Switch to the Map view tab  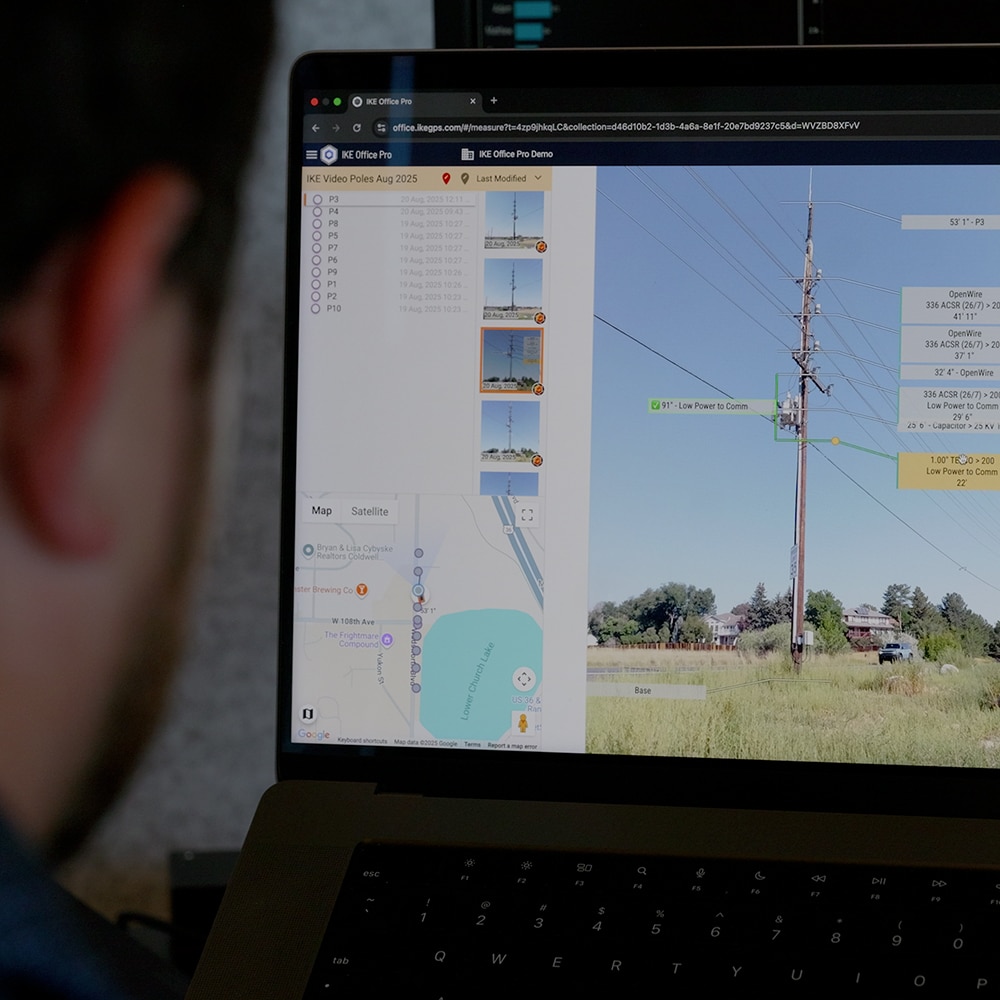pos(321,511)
